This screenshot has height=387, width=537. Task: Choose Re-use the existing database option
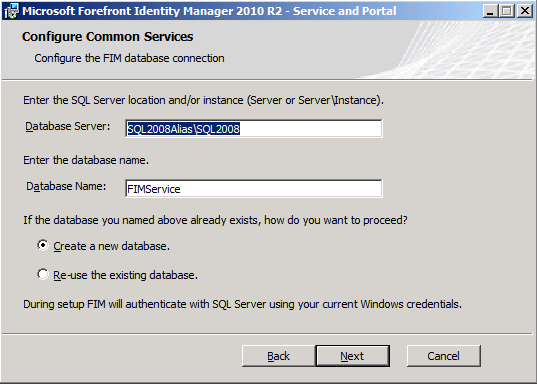(43, 274)
